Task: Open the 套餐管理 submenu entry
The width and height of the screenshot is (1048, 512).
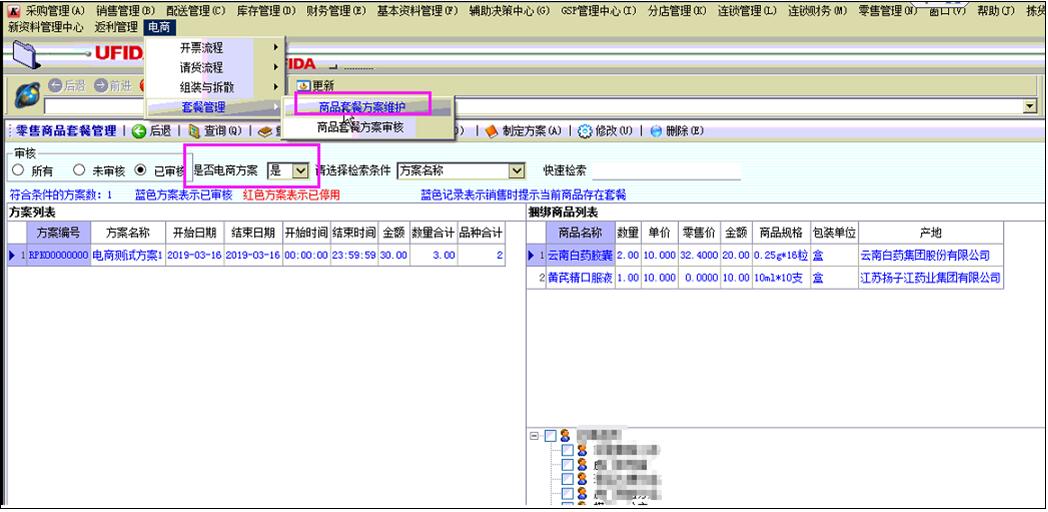Action: pyautogui.click(x=215, y=107)
